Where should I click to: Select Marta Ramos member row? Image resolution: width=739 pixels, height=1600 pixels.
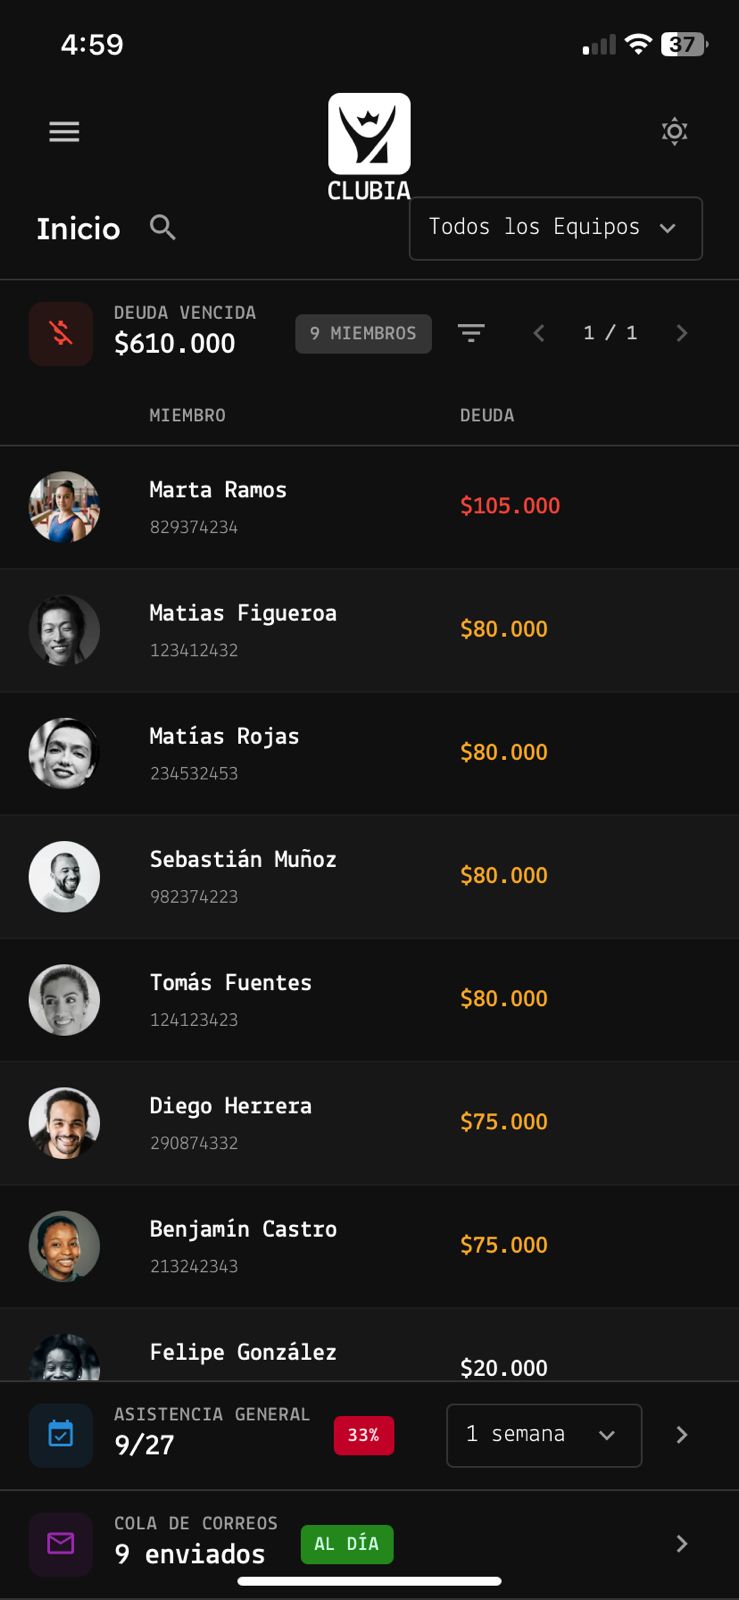coord(369,507)
